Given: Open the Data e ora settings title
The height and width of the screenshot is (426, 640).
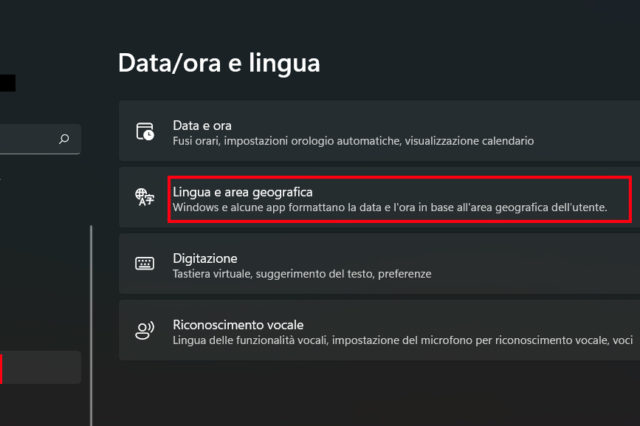Looking at the screenshot, I should (x=202, y=125).
